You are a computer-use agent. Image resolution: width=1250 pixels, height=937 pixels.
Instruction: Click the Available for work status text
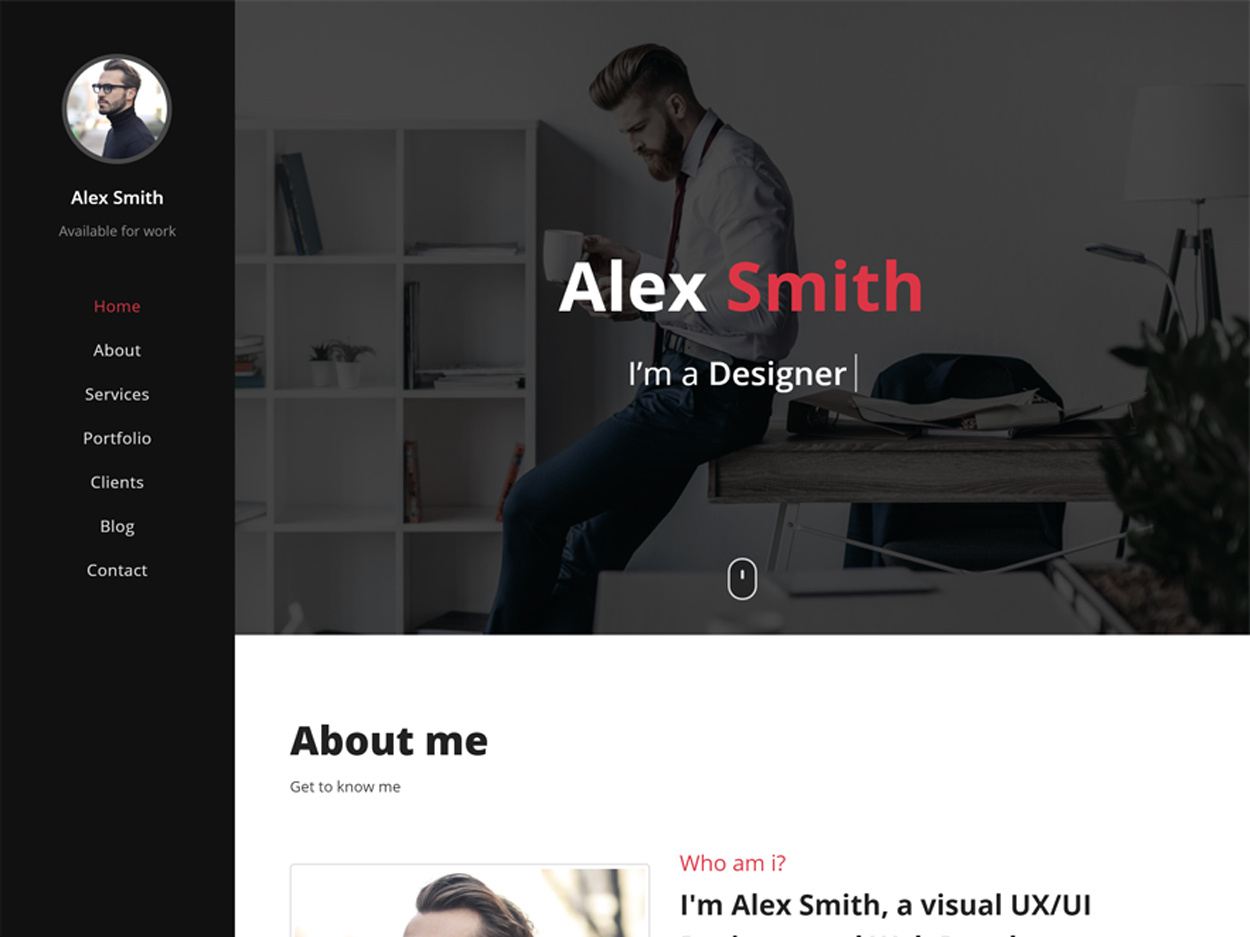coord(117,231)
